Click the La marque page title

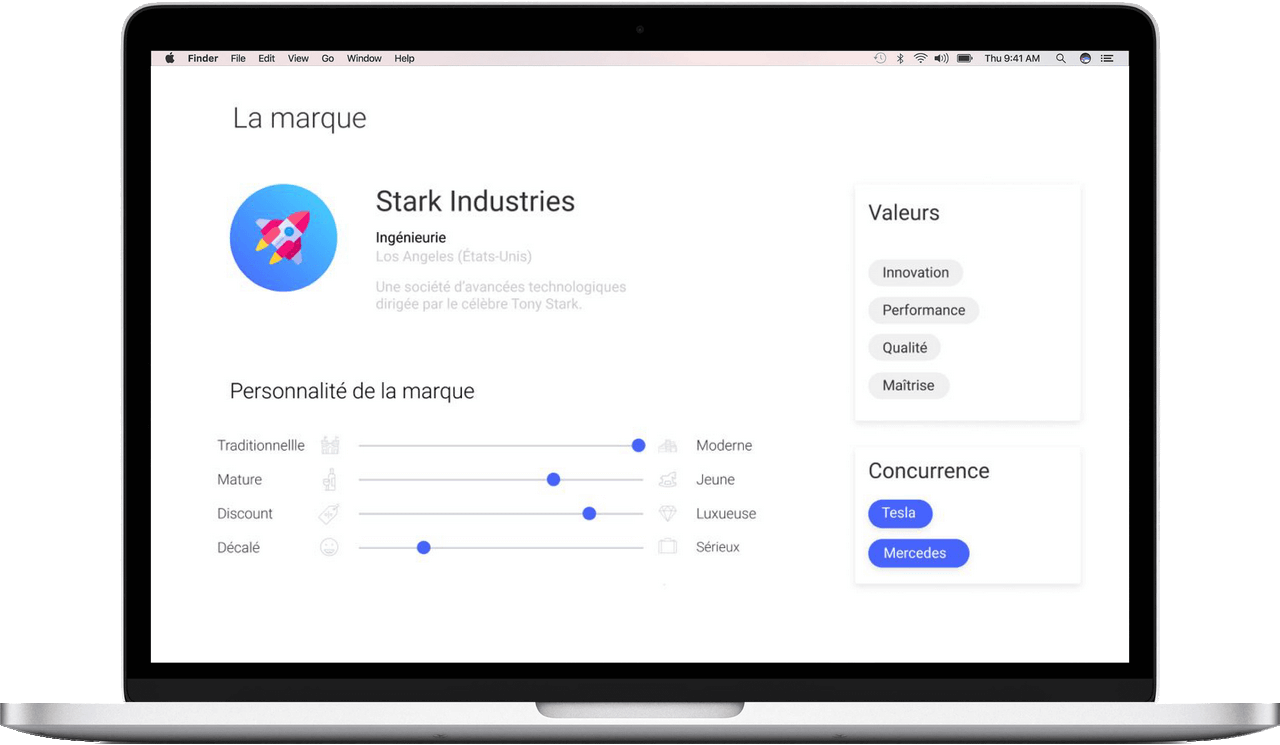point(300,118)
